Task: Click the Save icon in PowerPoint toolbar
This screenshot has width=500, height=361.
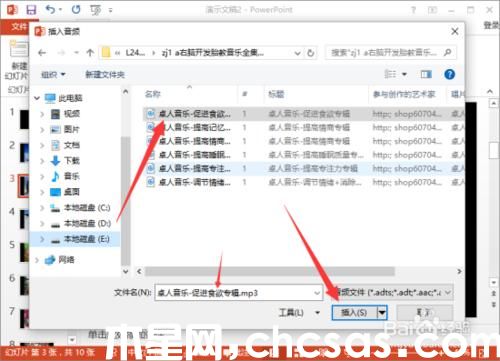Action: (x=31, y=10)
